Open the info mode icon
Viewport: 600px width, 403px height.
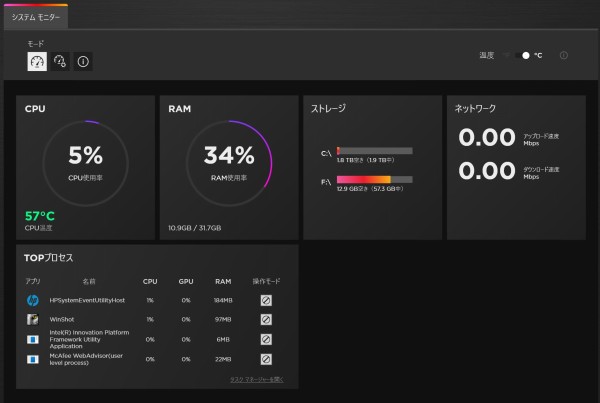[x=83, y=62]
